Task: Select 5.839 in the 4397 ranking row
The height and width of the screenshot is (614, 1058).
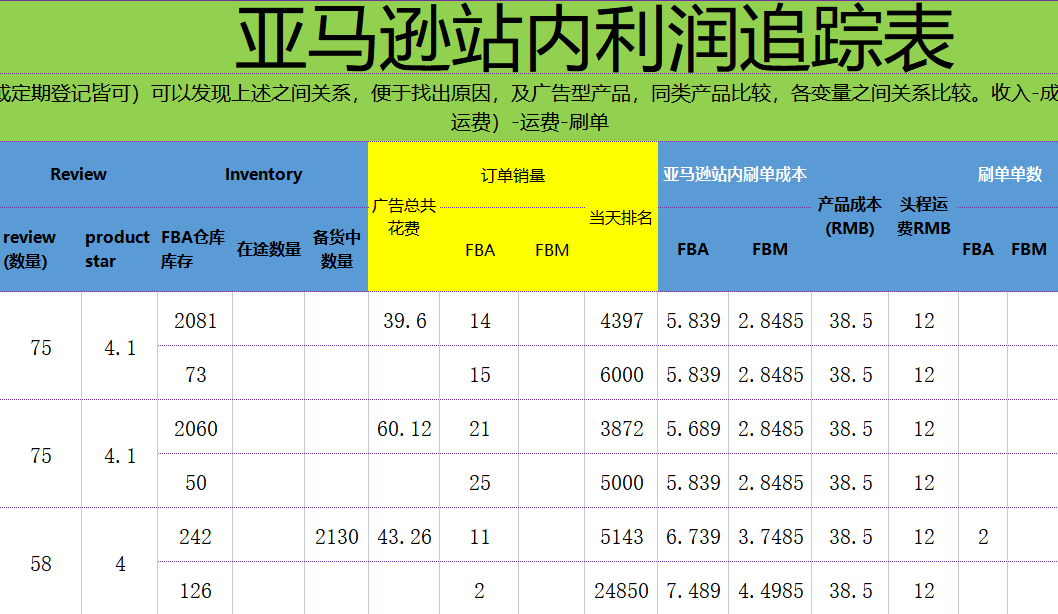Action: click(694, 320)
